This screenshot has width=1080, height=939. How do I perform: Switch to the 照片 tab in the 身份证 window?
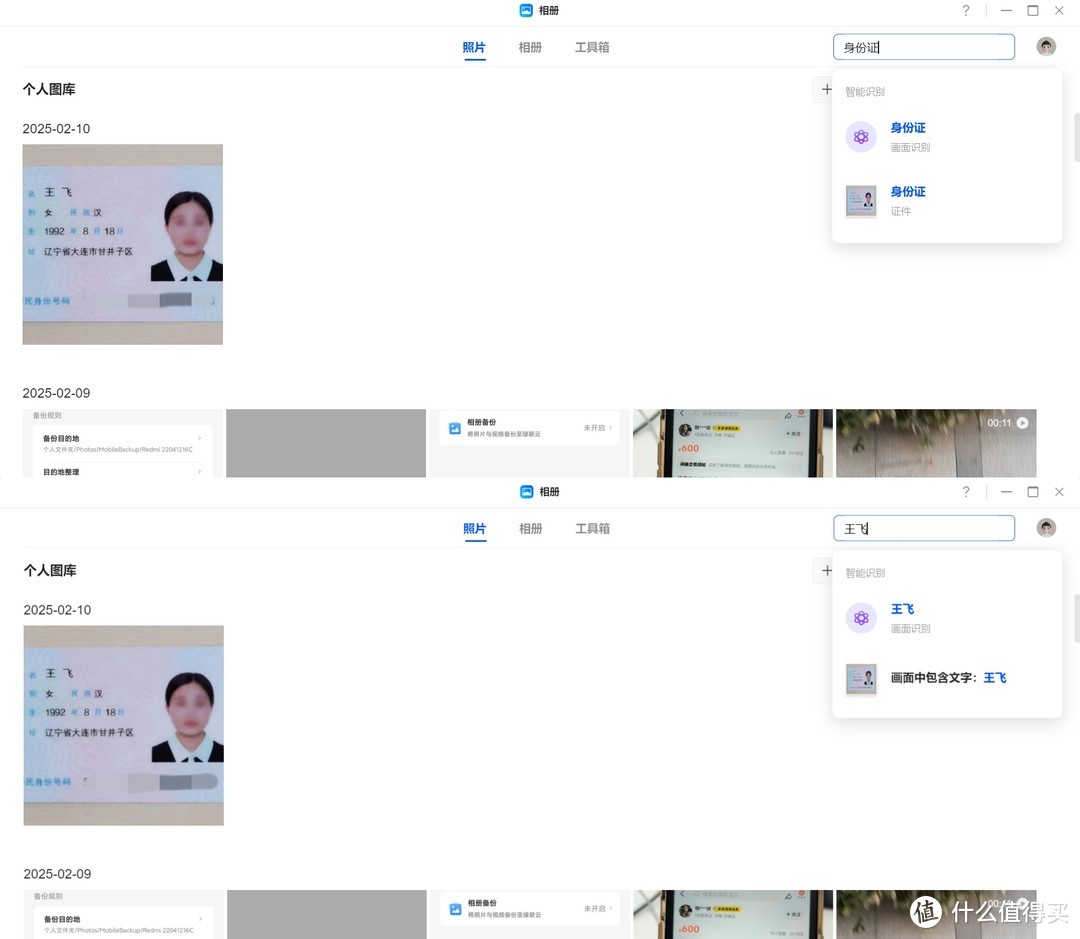point(474,48)
